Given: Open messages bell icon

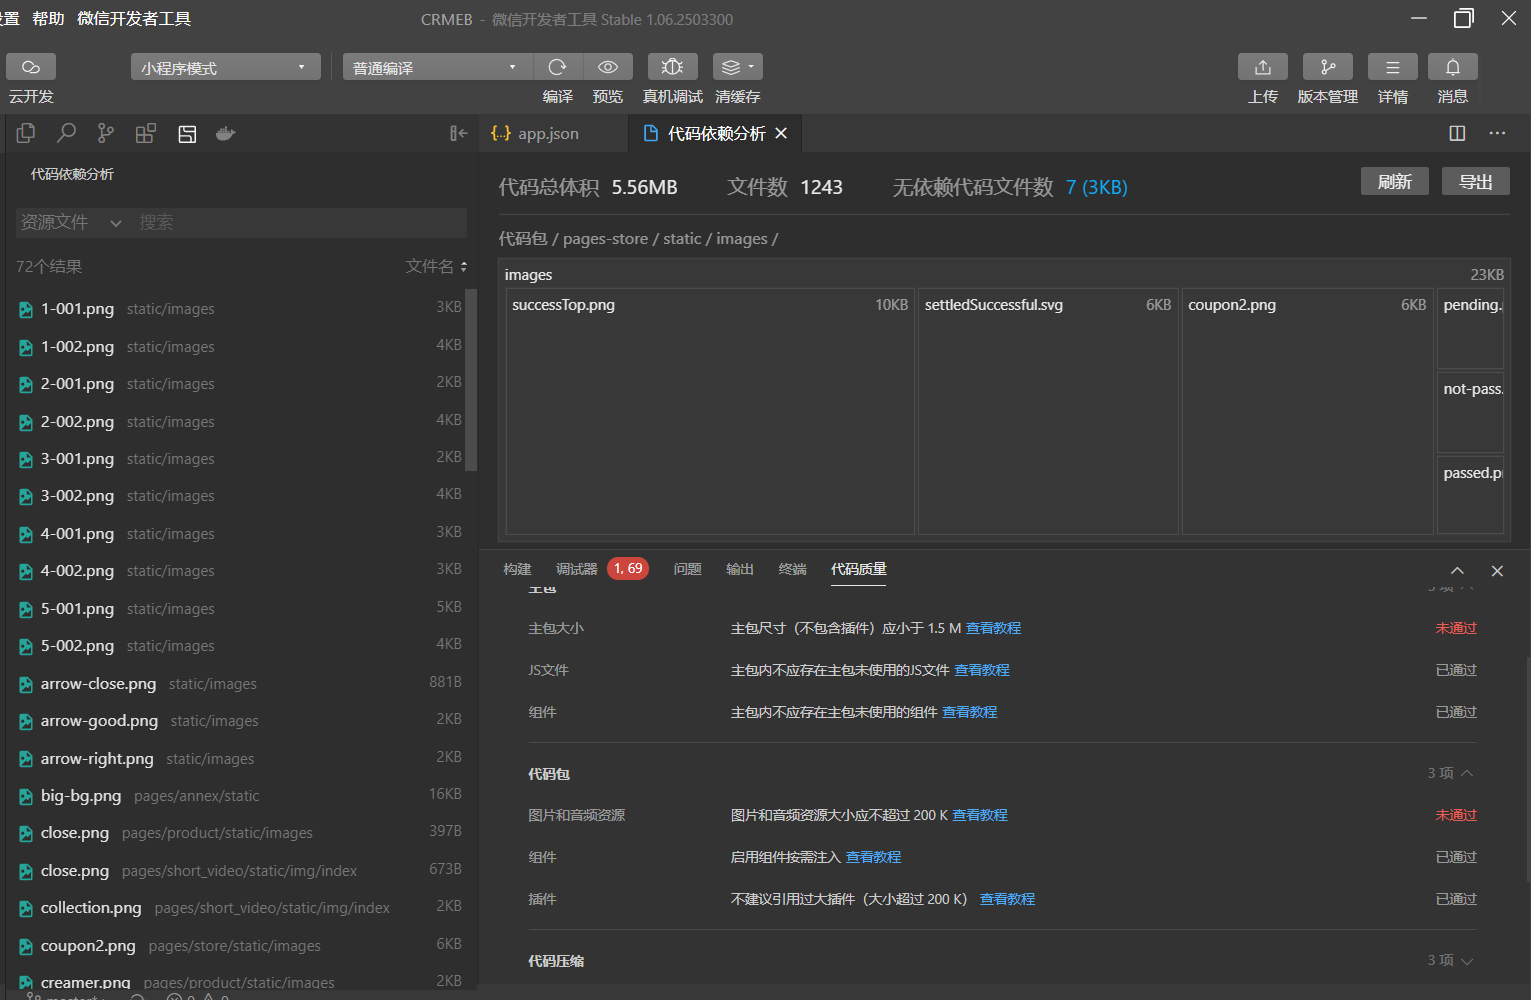Looking at the screenshot, I should click(x=1453, y=67).
